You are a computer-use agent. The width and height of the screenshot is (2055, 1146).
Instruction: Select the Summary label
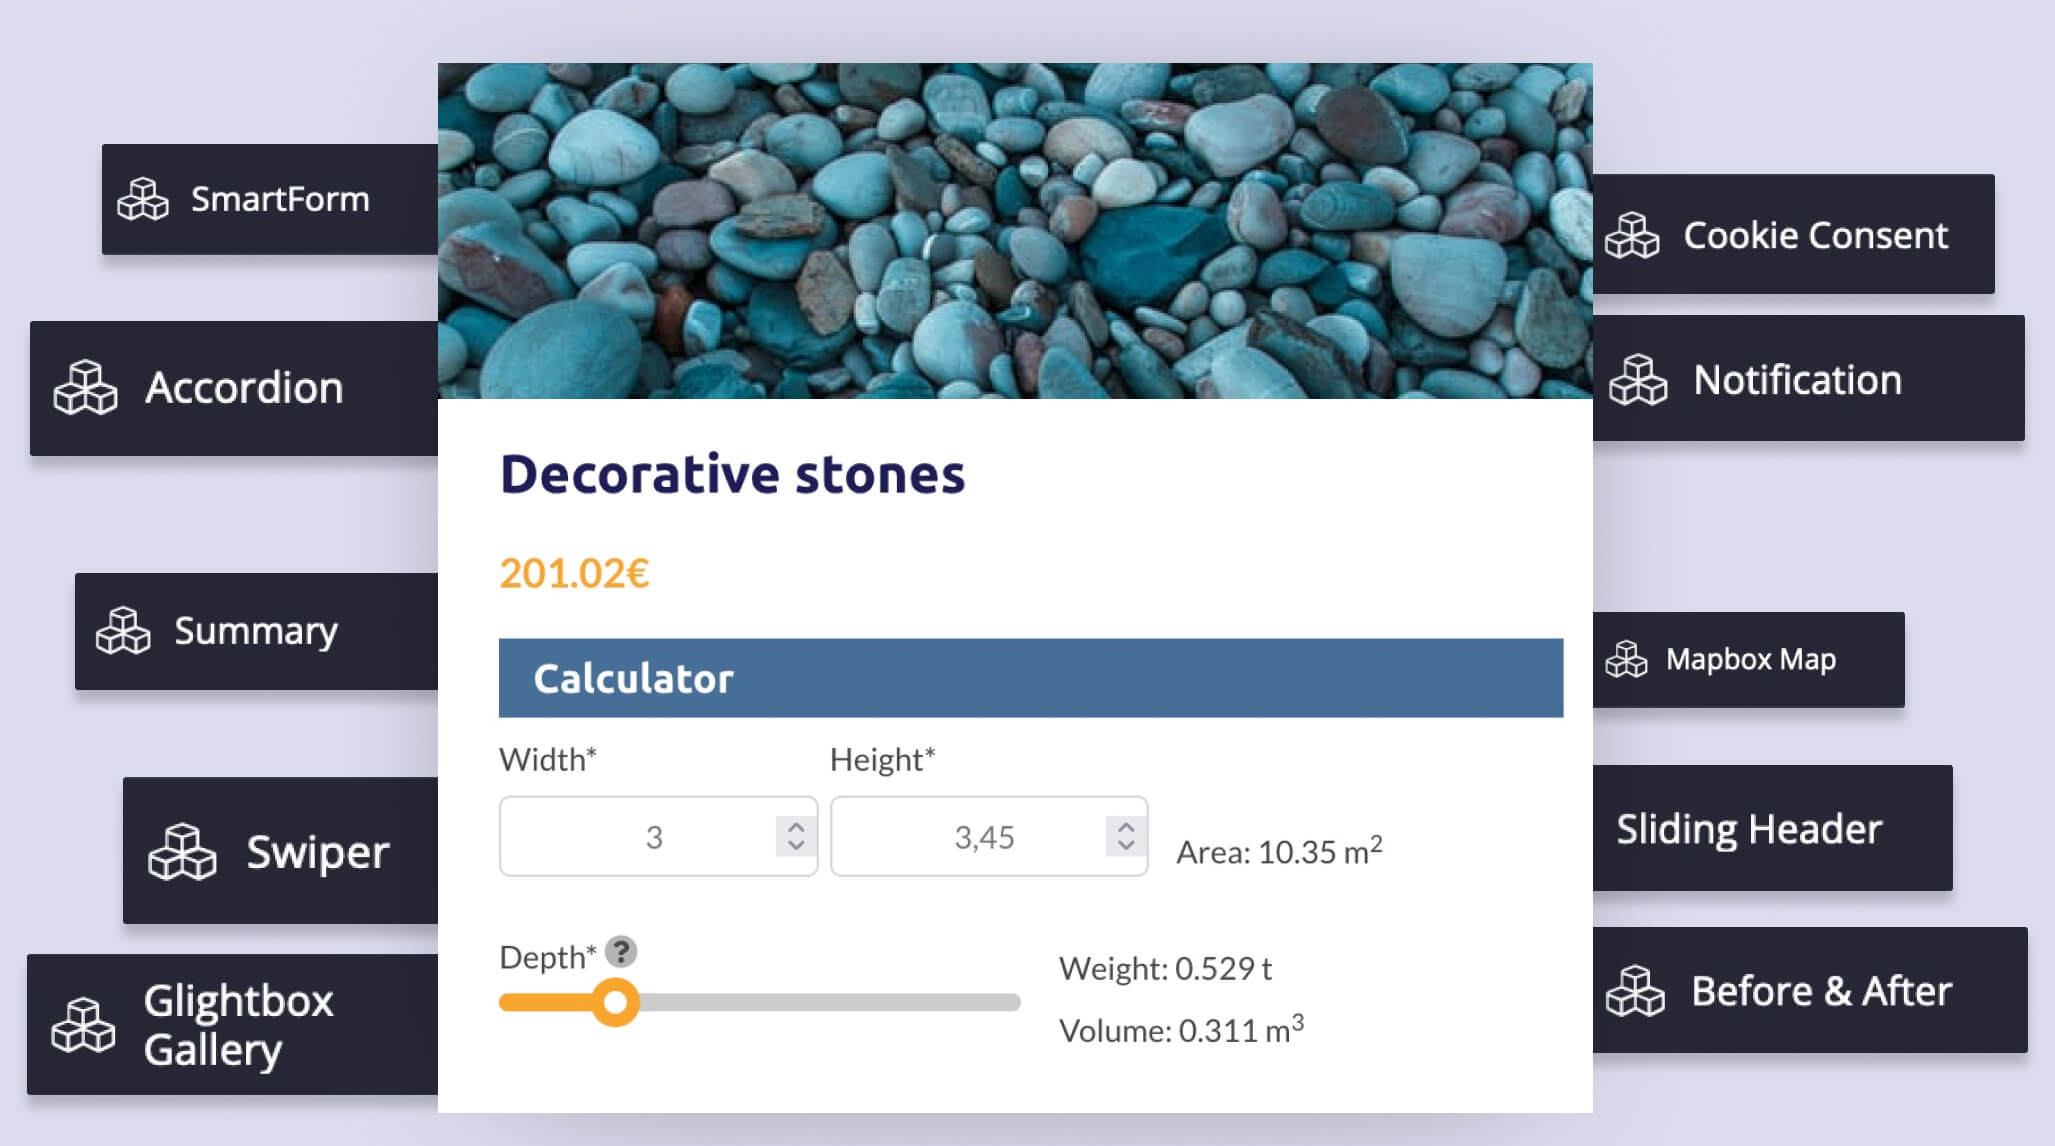point(256,632)
